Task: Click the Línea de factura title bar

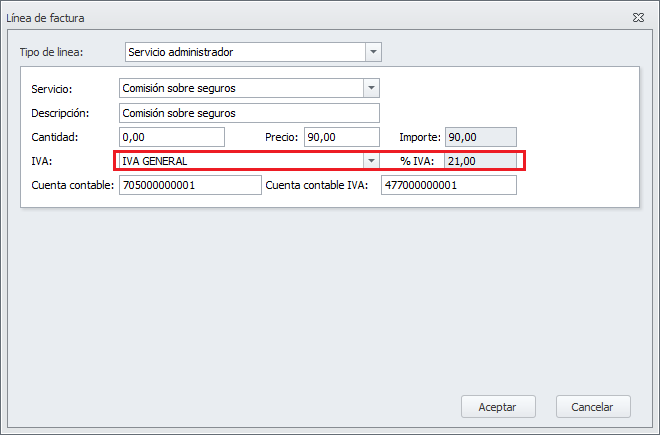Action: tap(300, 18)
